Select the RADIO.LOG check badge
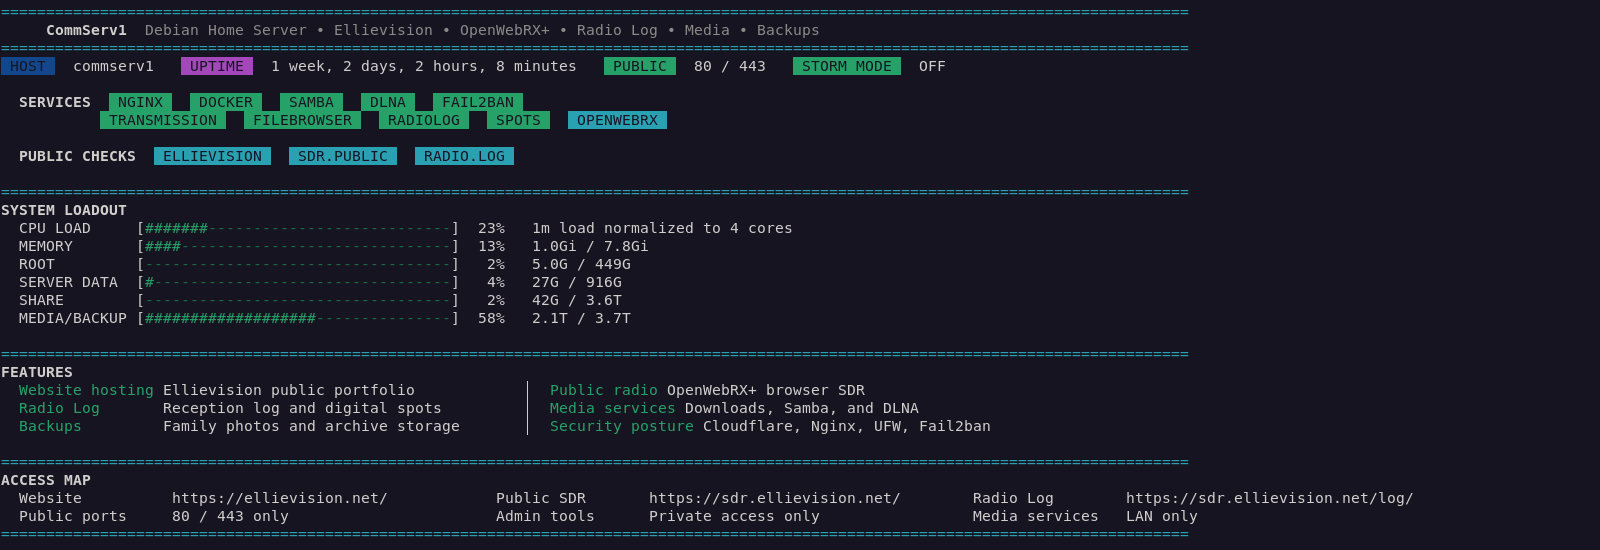 click(464, 156)
